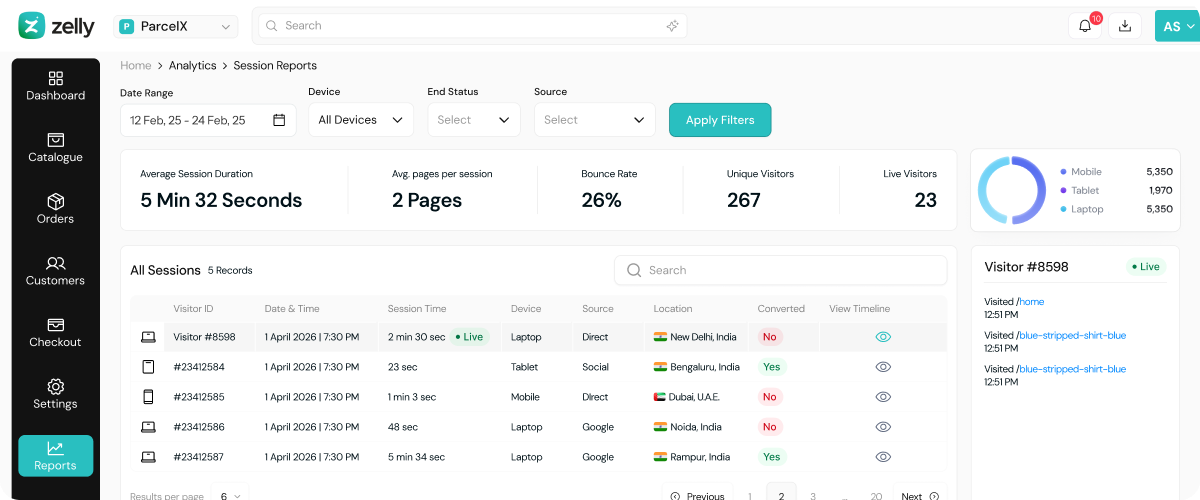This screenshot has width=1200, height=500.
Task: Click tablet device icon for #23412584
Action: pyautogui.click(x=148, y=367)
